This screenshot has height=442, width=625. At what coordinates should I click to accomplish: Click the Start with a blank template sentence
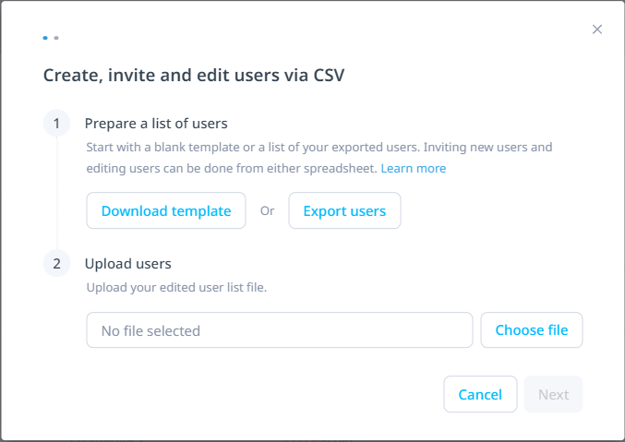(253, 147)
